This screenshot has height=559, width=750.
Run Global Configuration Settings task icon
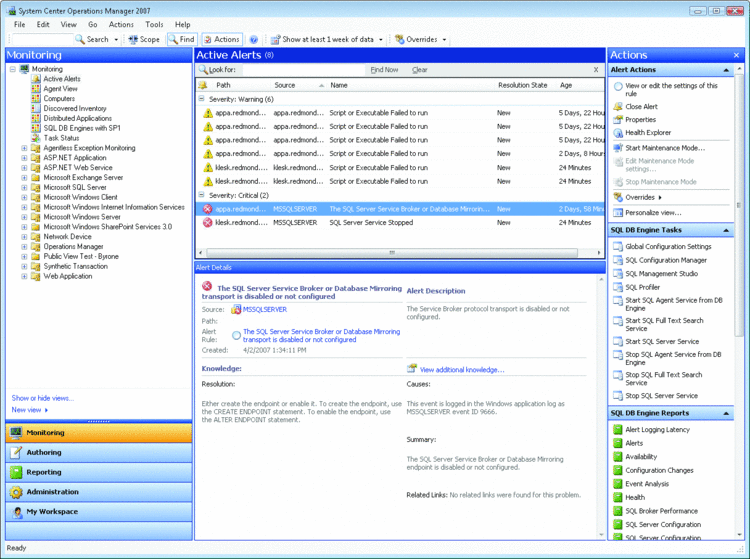tap(618, 246)
